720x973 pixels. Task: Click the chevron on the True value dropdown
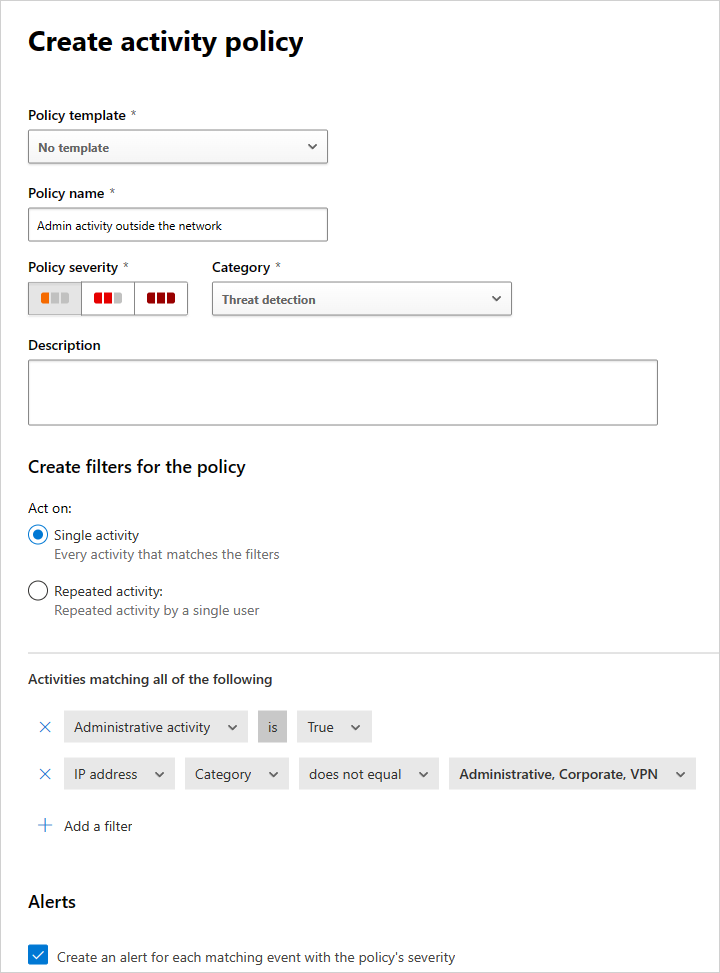click(x=355, y=727)
